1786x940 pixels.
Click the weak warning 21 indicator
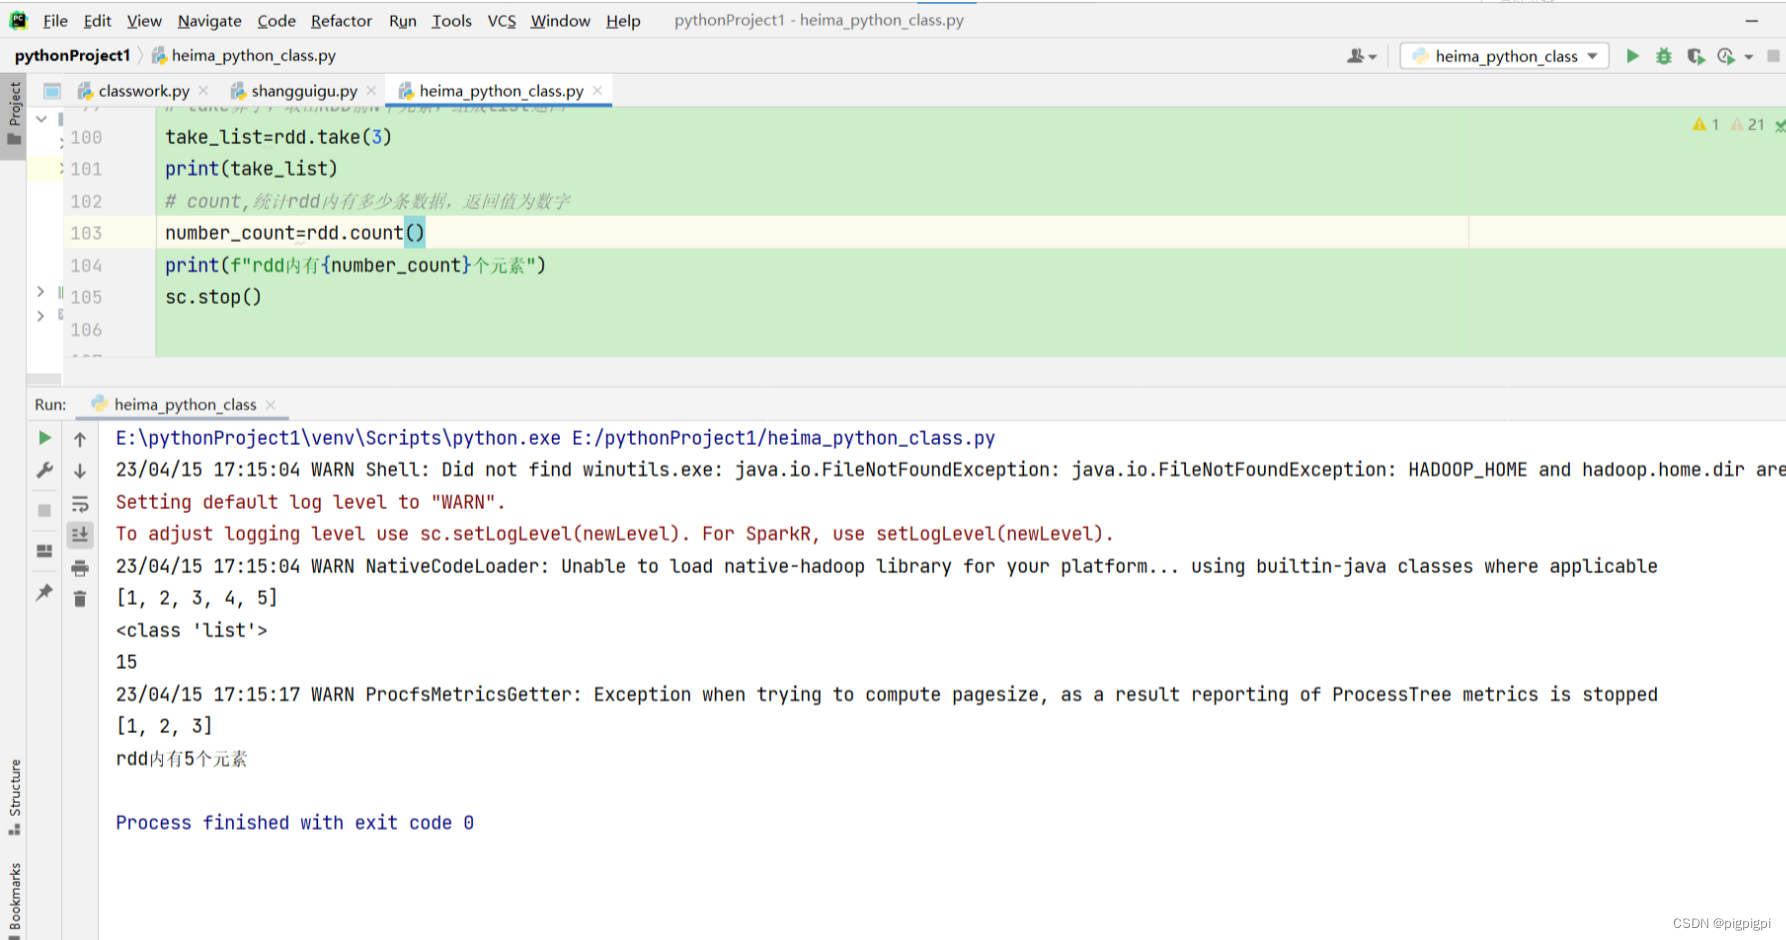(1748, 124)
